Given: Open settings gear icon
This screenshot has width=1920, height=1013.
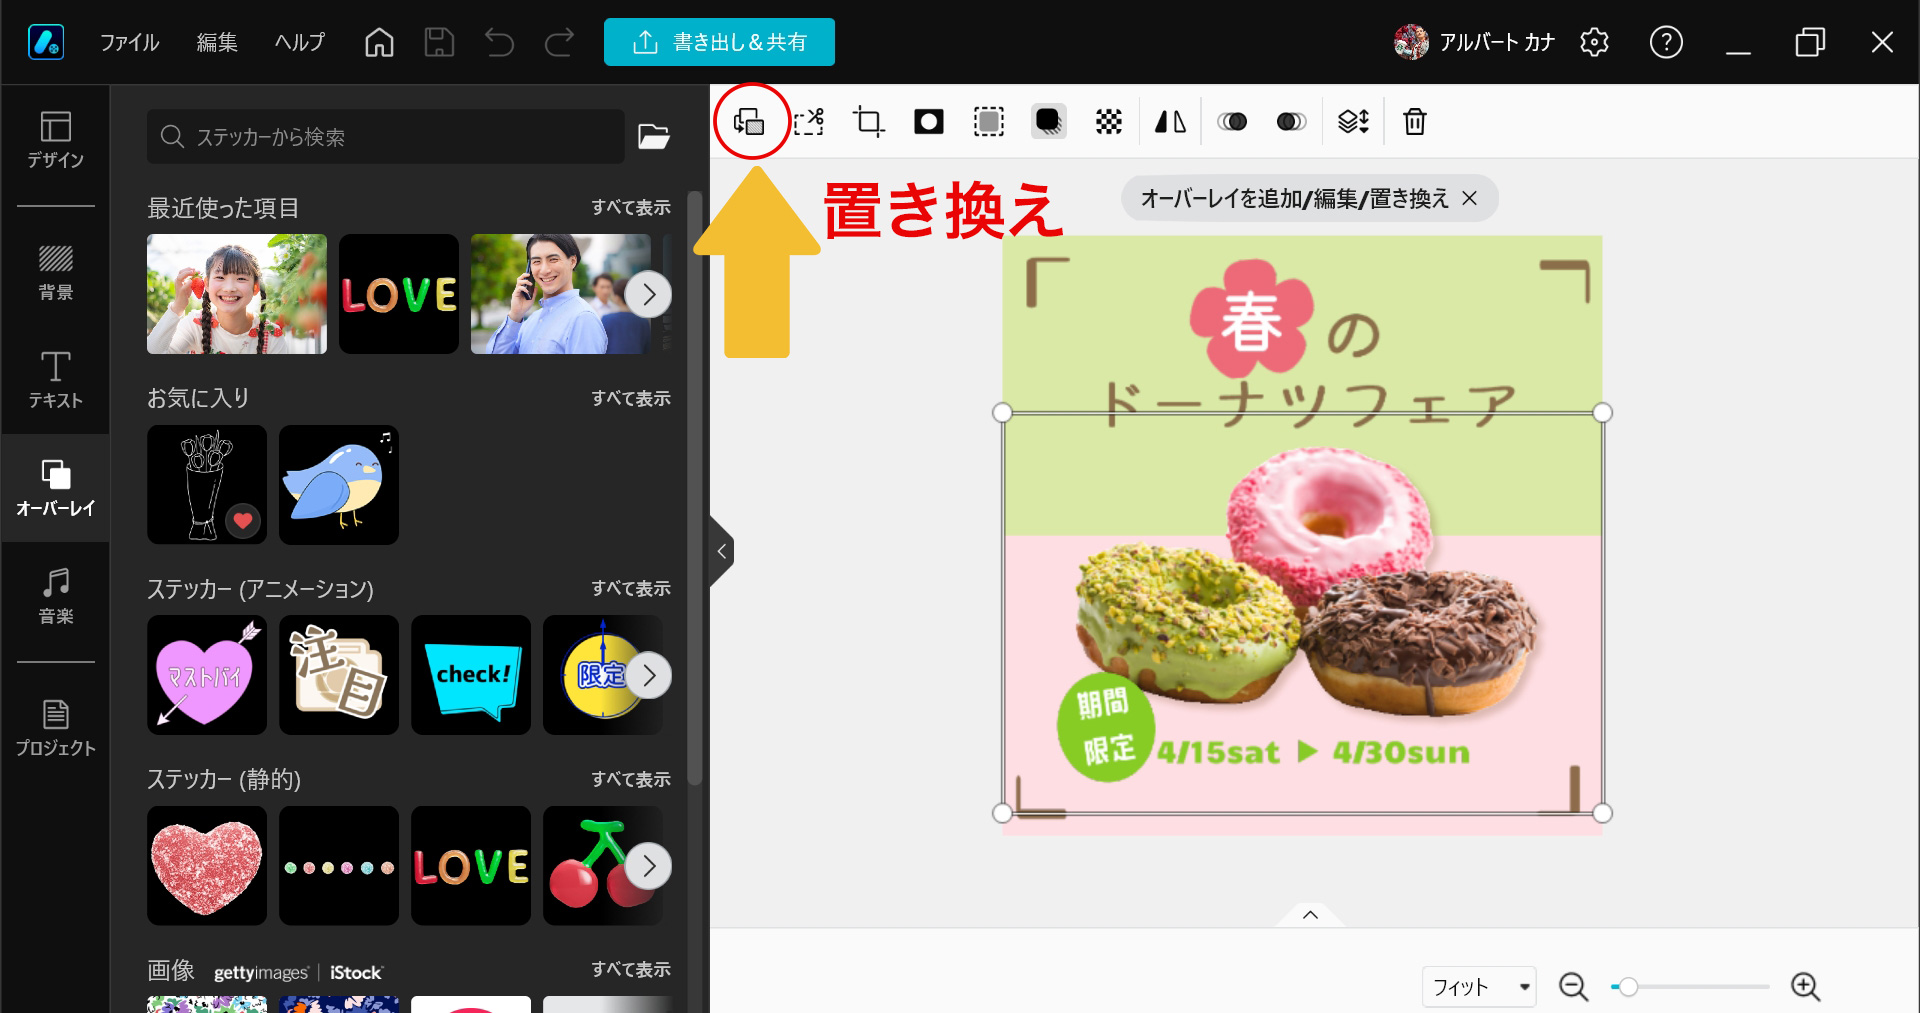Looking at the screenshot, I should click(1594, 42).
